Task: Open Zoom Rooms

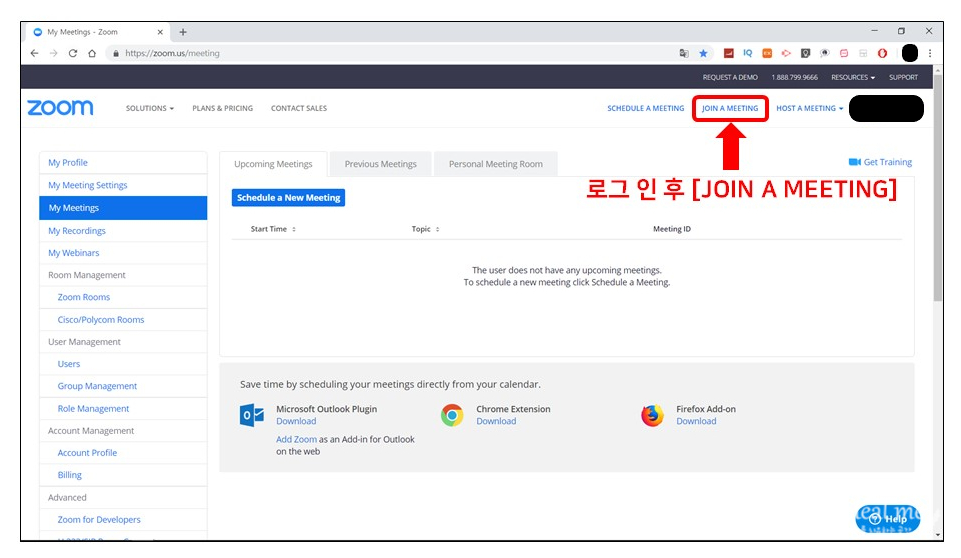Action: pyautogui.click(x=84, y=297)
